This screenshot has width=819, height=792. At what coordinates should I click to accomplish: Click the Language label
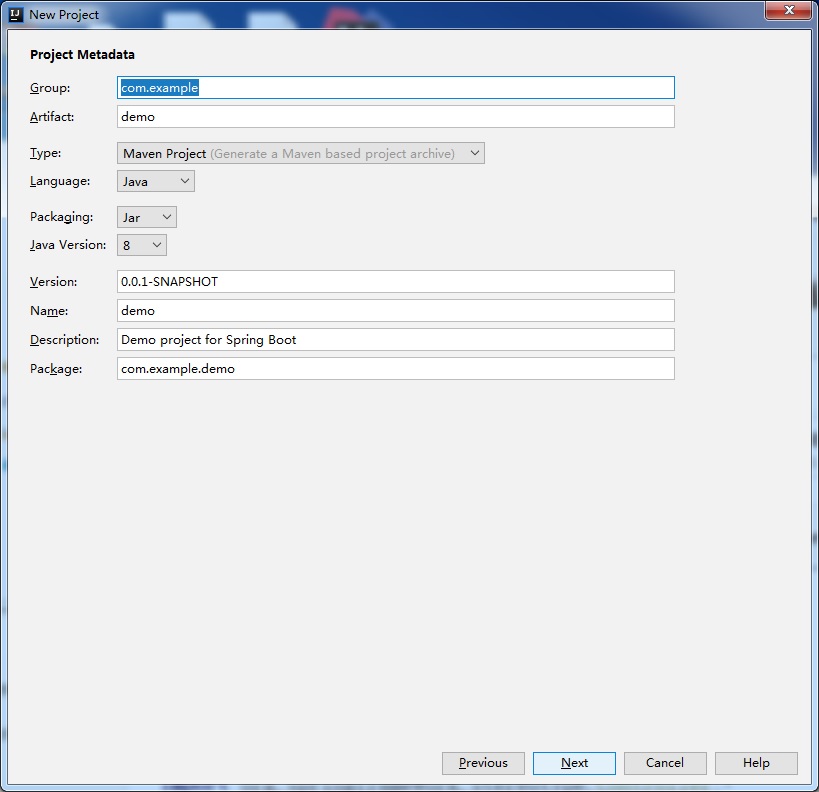tap(60, 181)
